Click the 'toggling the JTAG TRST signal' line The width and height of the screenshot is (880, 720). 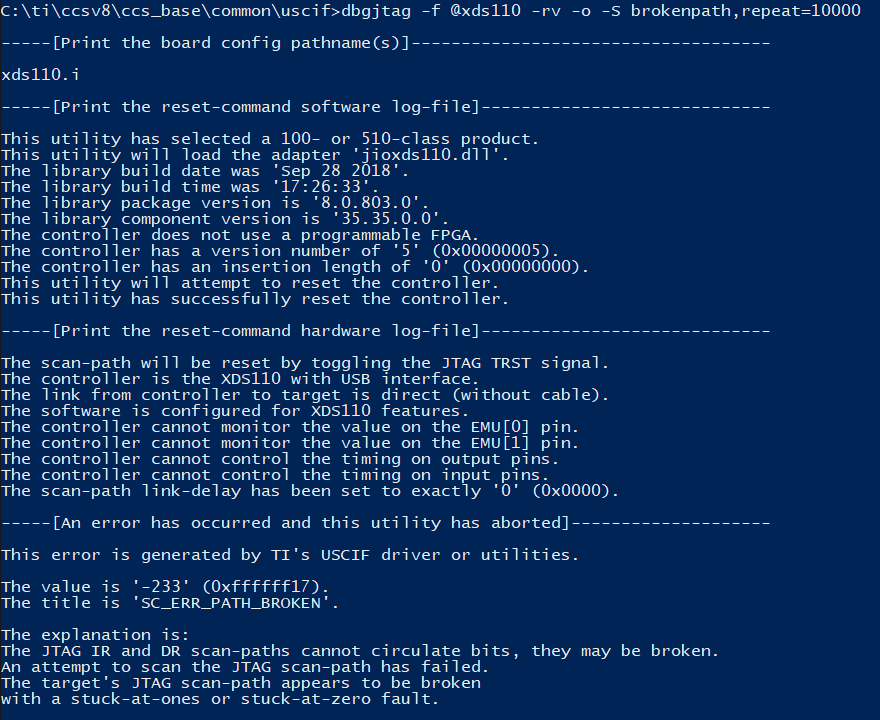click(x=305, y=363)
